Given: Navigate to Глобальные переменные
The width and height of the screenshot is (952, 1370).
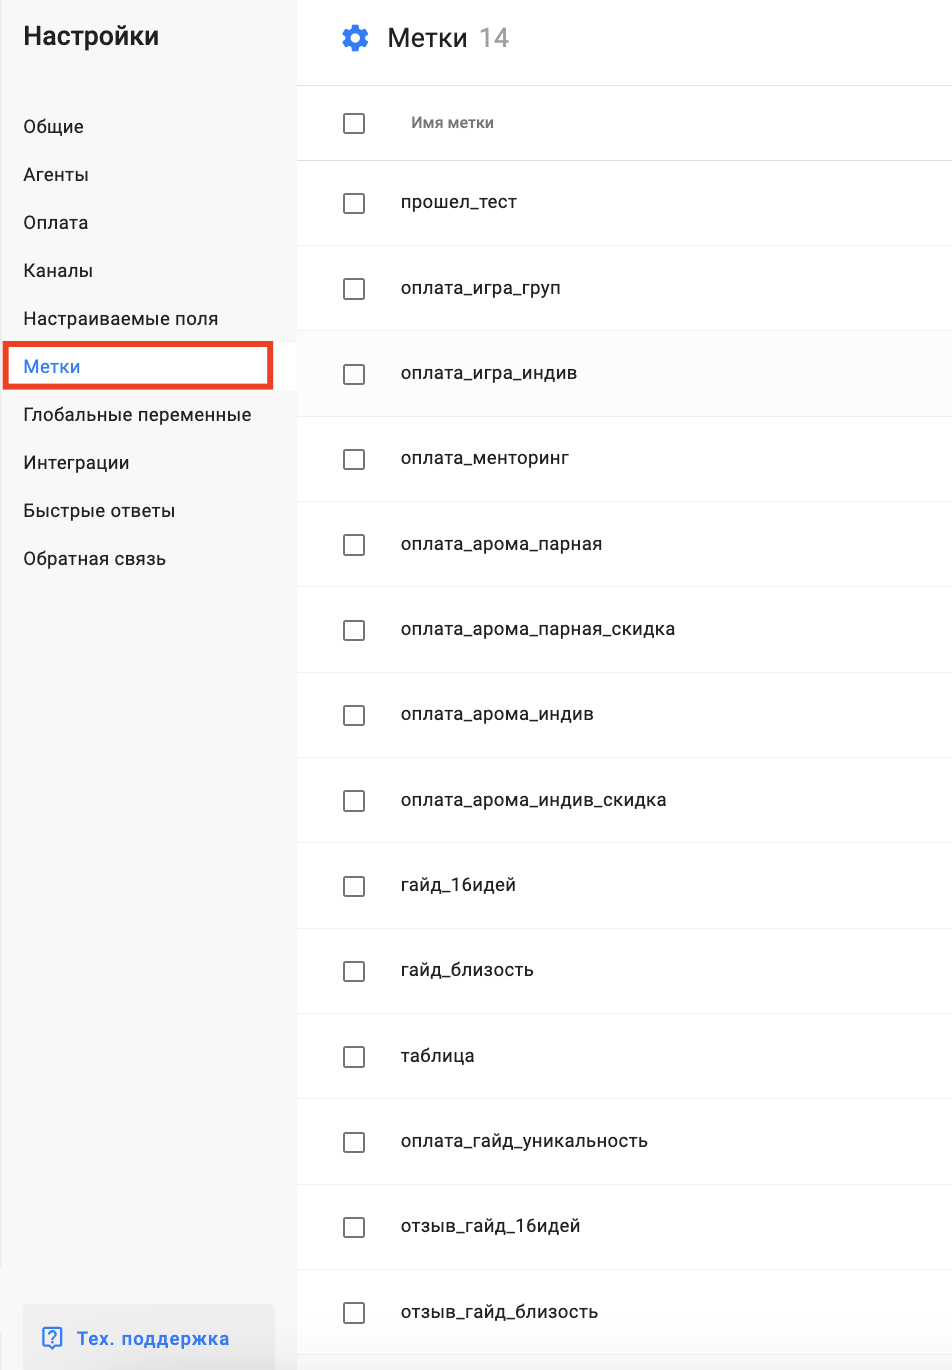Looking at the screenshot, I should 138,415.
